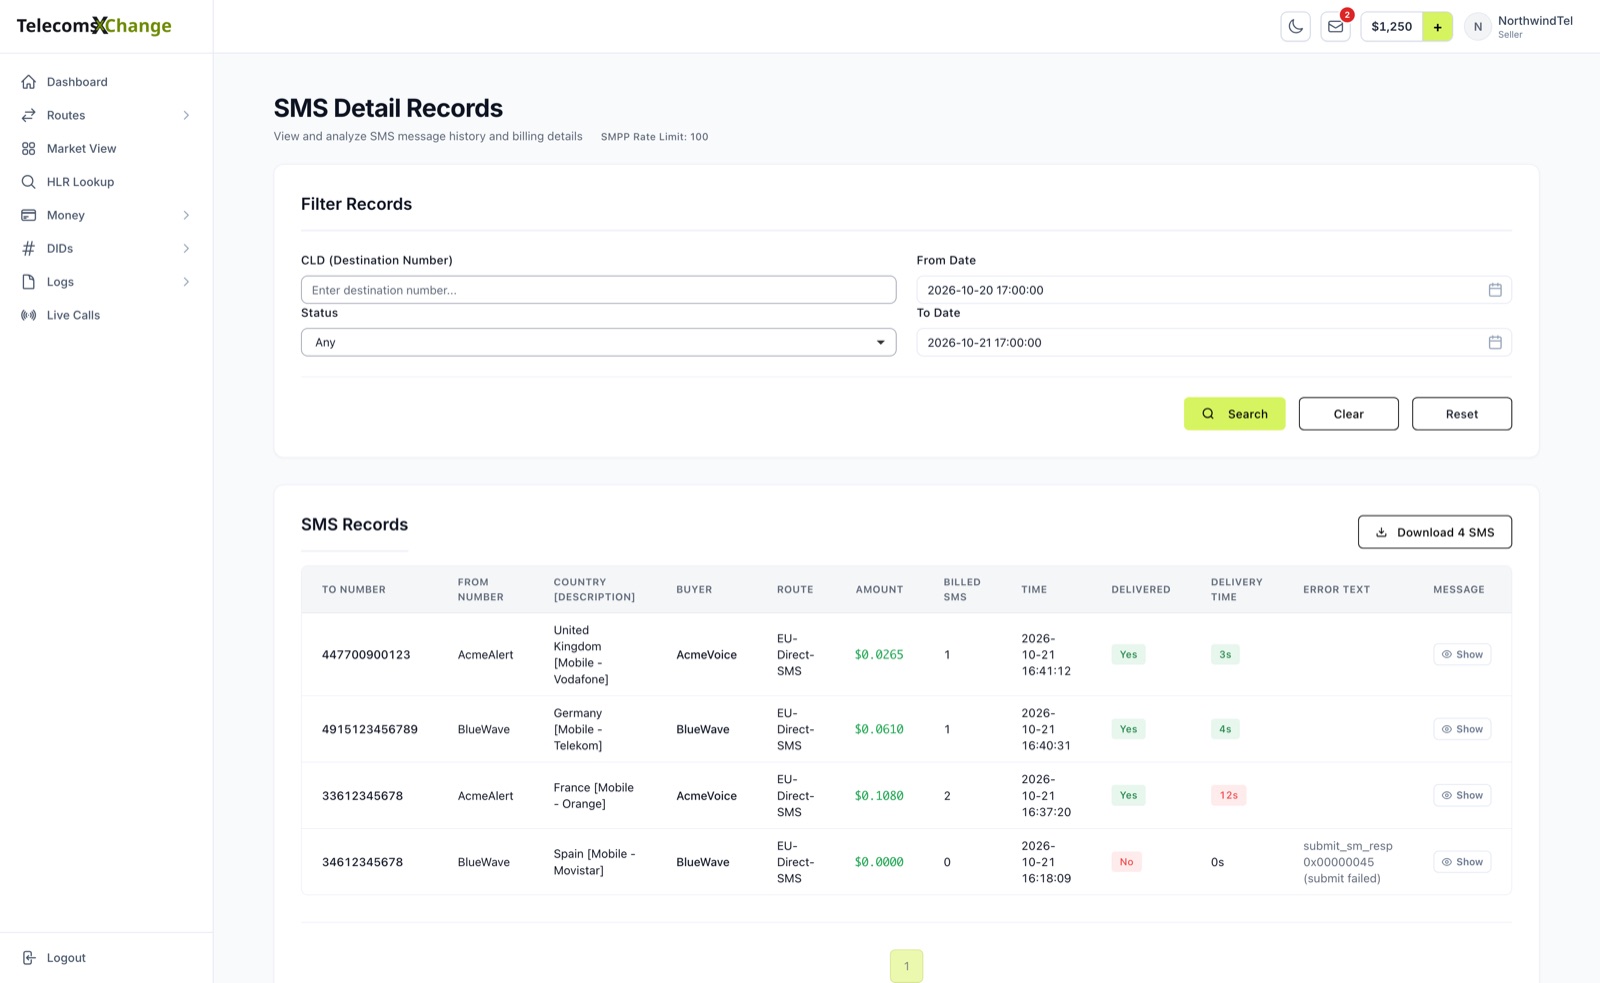Toggle dark mode with the moon icon
The image size is (1600, 983).
point(1295,27)
